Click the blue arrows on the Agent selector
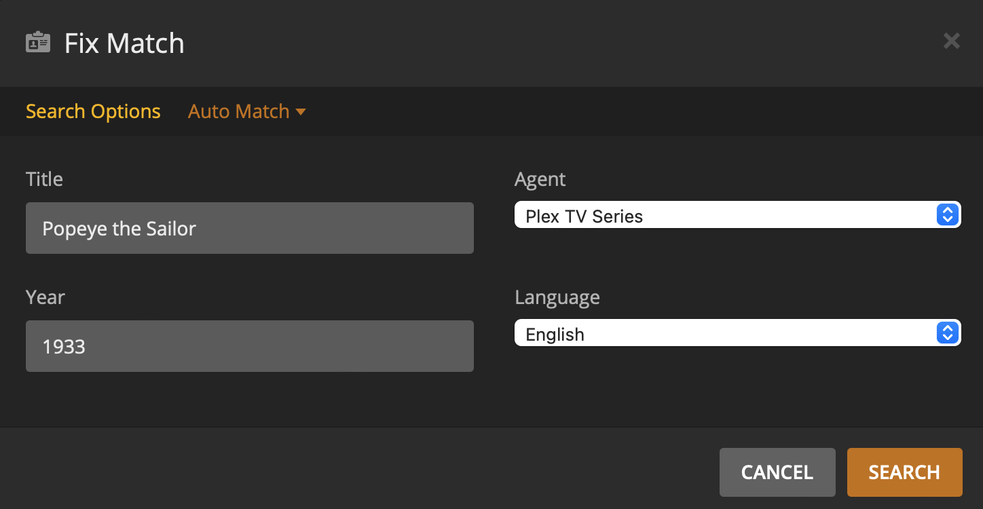The width and height of the screenshot is (983, 509). click(x=947, y=215)
